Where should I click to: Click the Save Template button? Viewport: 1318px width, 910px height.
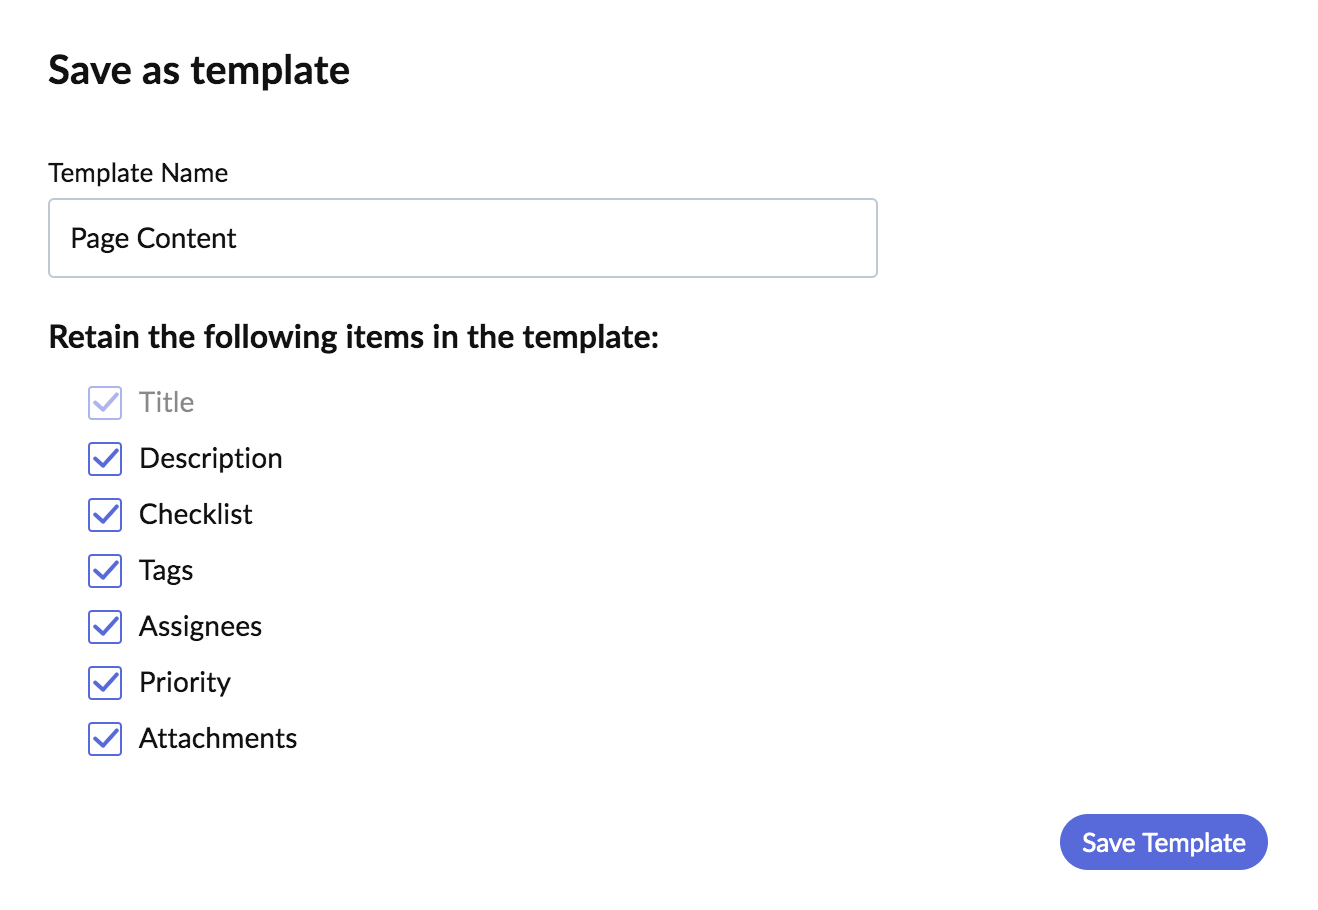[1164, 842]
